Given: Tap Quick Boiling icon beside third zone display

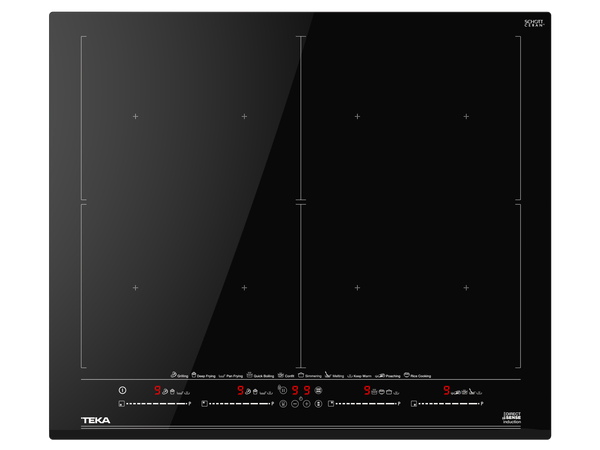Looking at the screenshot, I should pyautogui.click(x=374, y=392).
